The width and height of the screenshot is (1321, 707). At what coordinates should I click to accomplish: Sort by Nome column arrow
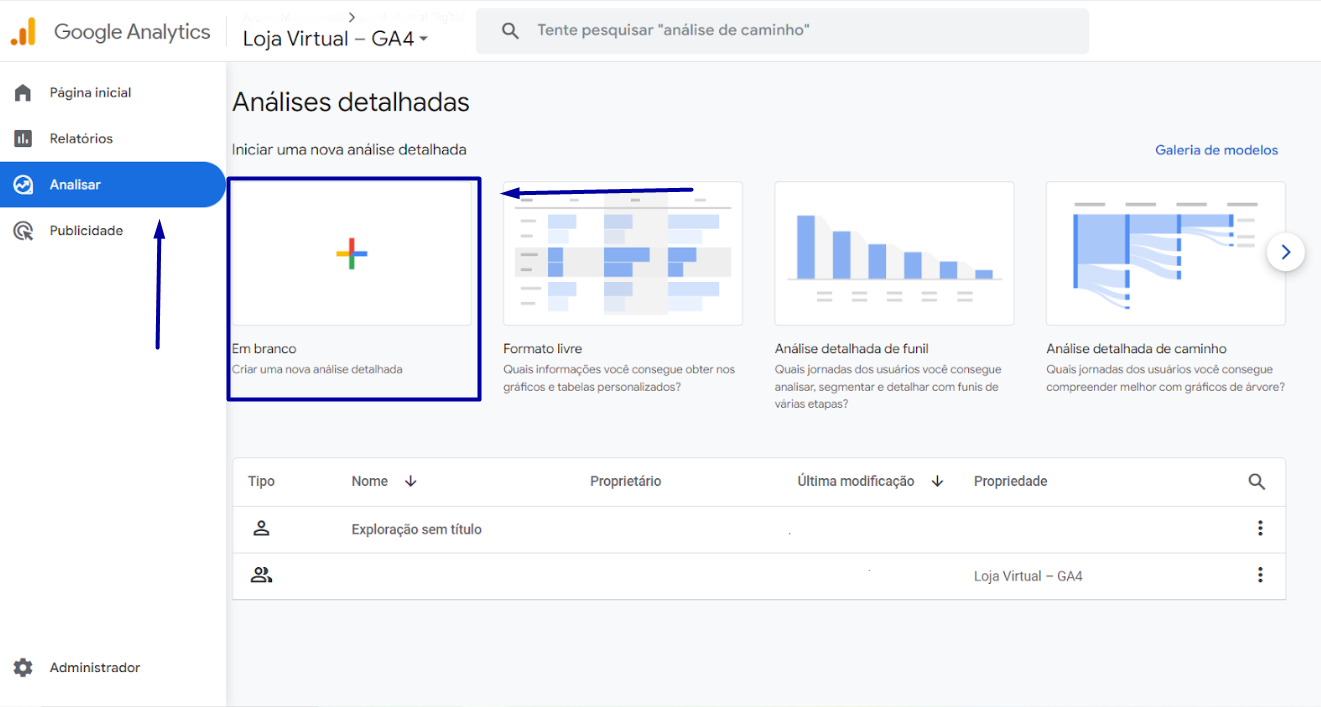[411, 481]
